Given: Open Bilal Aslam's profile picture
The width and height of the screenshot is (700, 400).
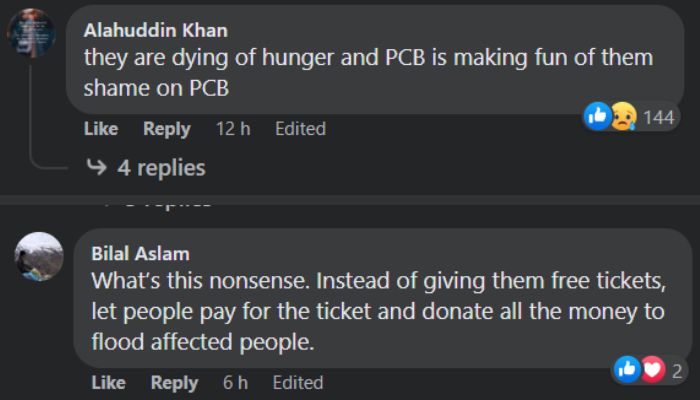Looking at the screenshot, I should click(39, 255).
